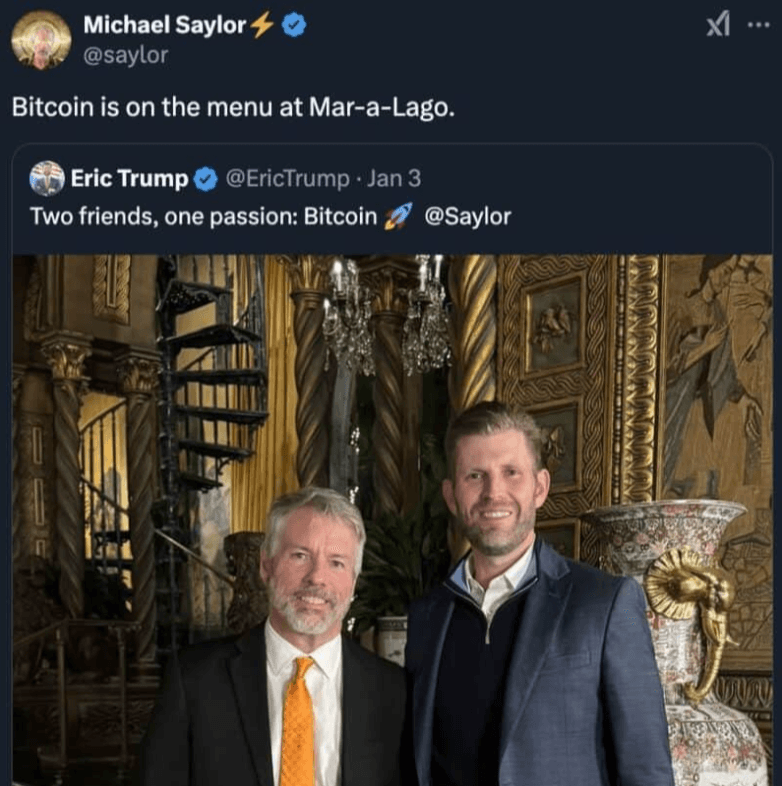Open Eric Trump's small profile avatar
This screenshot has height=786, width=782.
tap(47, 178)
